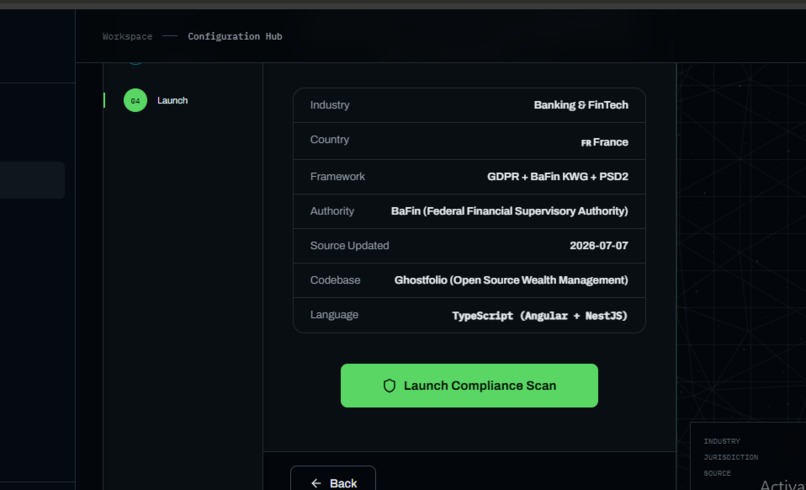Click the value GDPR + BaFin KWG + PSD2
Screen dimensions: 806x490
[558, 176]
